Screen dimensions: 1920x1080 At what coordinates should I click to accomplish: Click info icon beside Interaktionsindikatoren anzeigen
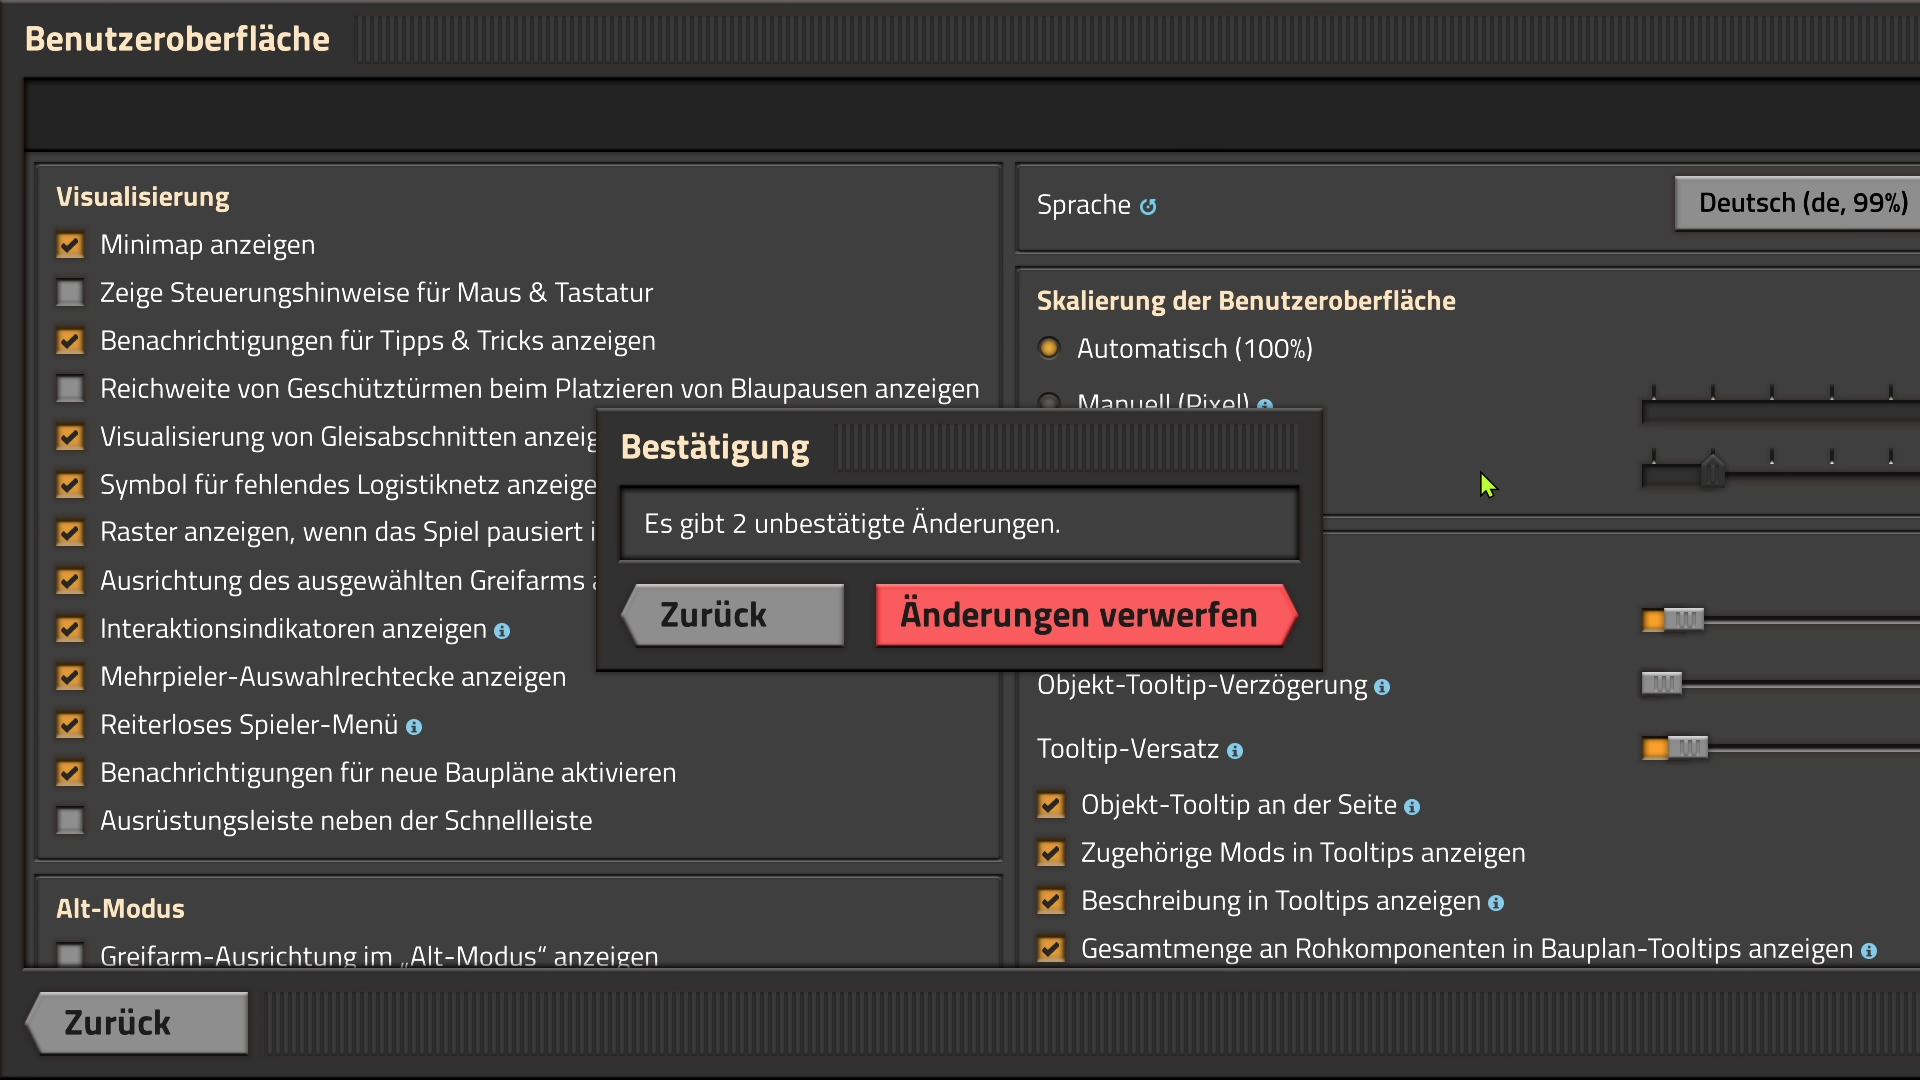pyautogui.click(x=502, y=631)
